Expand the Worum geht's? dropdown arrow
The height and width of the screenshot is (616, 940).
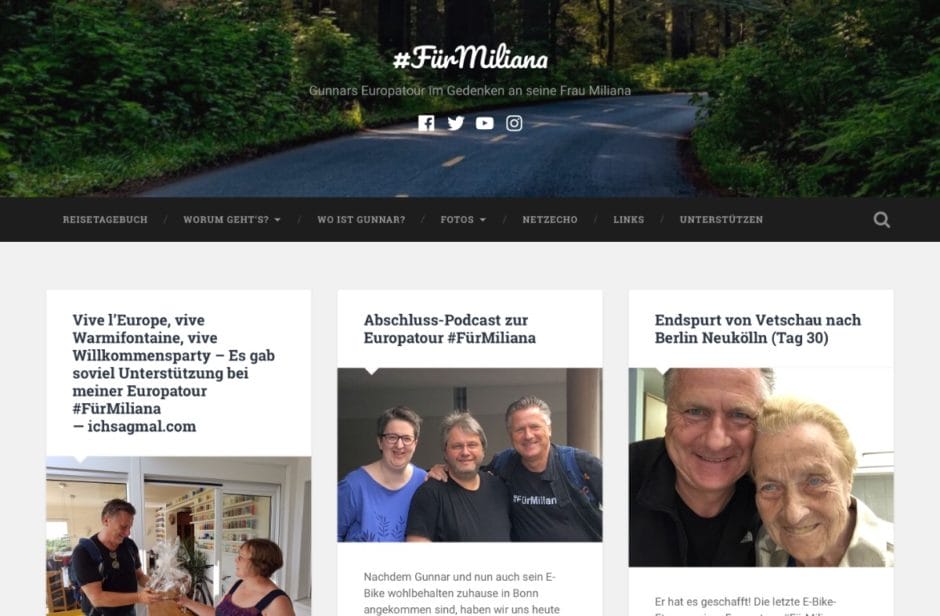[278, 220]
